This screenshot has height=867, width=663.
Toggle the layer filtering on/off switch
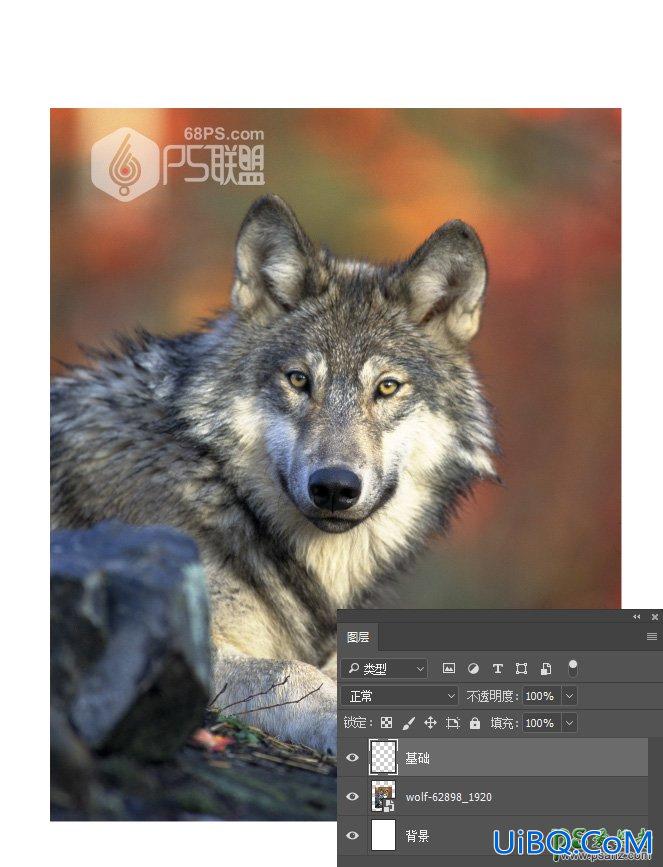tap(573, 668)
